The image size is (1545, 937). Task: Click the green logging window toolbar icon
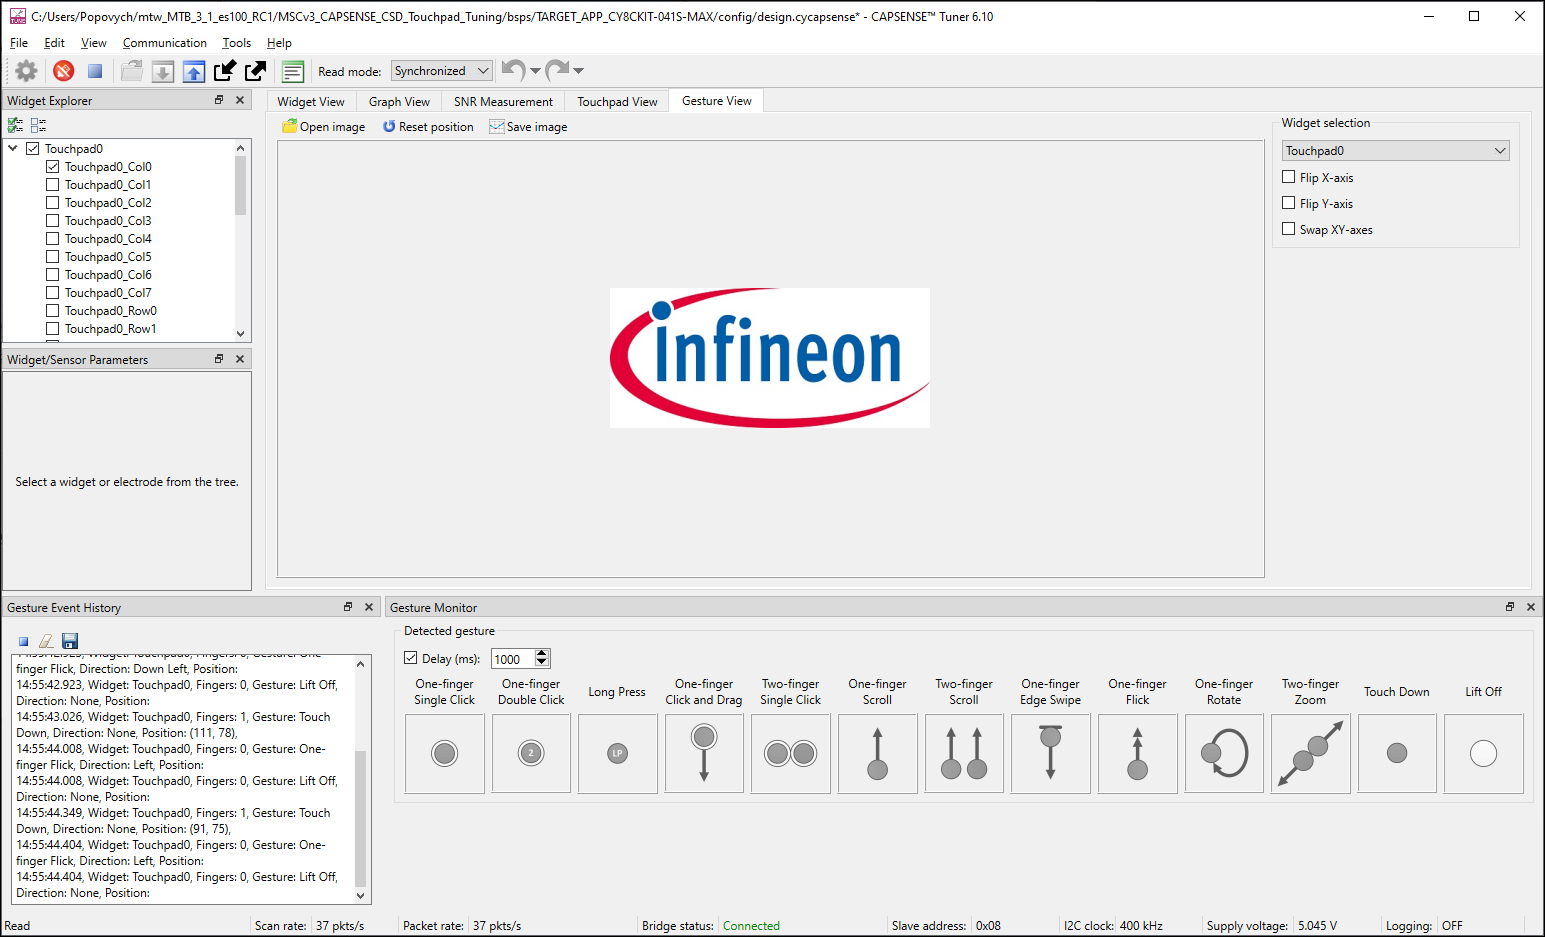tap(293, 71)
